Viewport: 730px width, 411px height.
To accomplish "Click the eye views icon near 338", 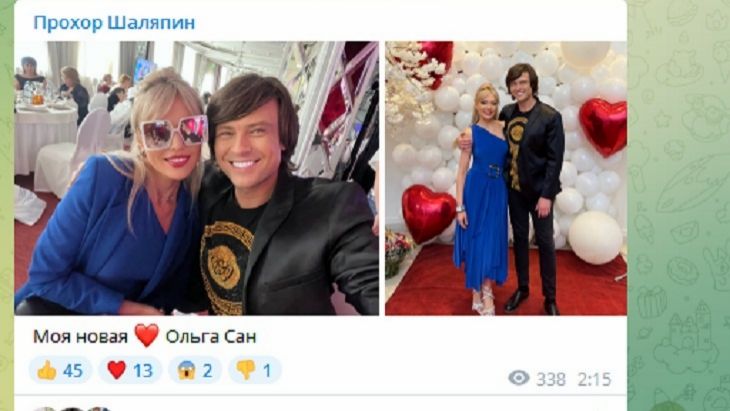I will (519, 378).
